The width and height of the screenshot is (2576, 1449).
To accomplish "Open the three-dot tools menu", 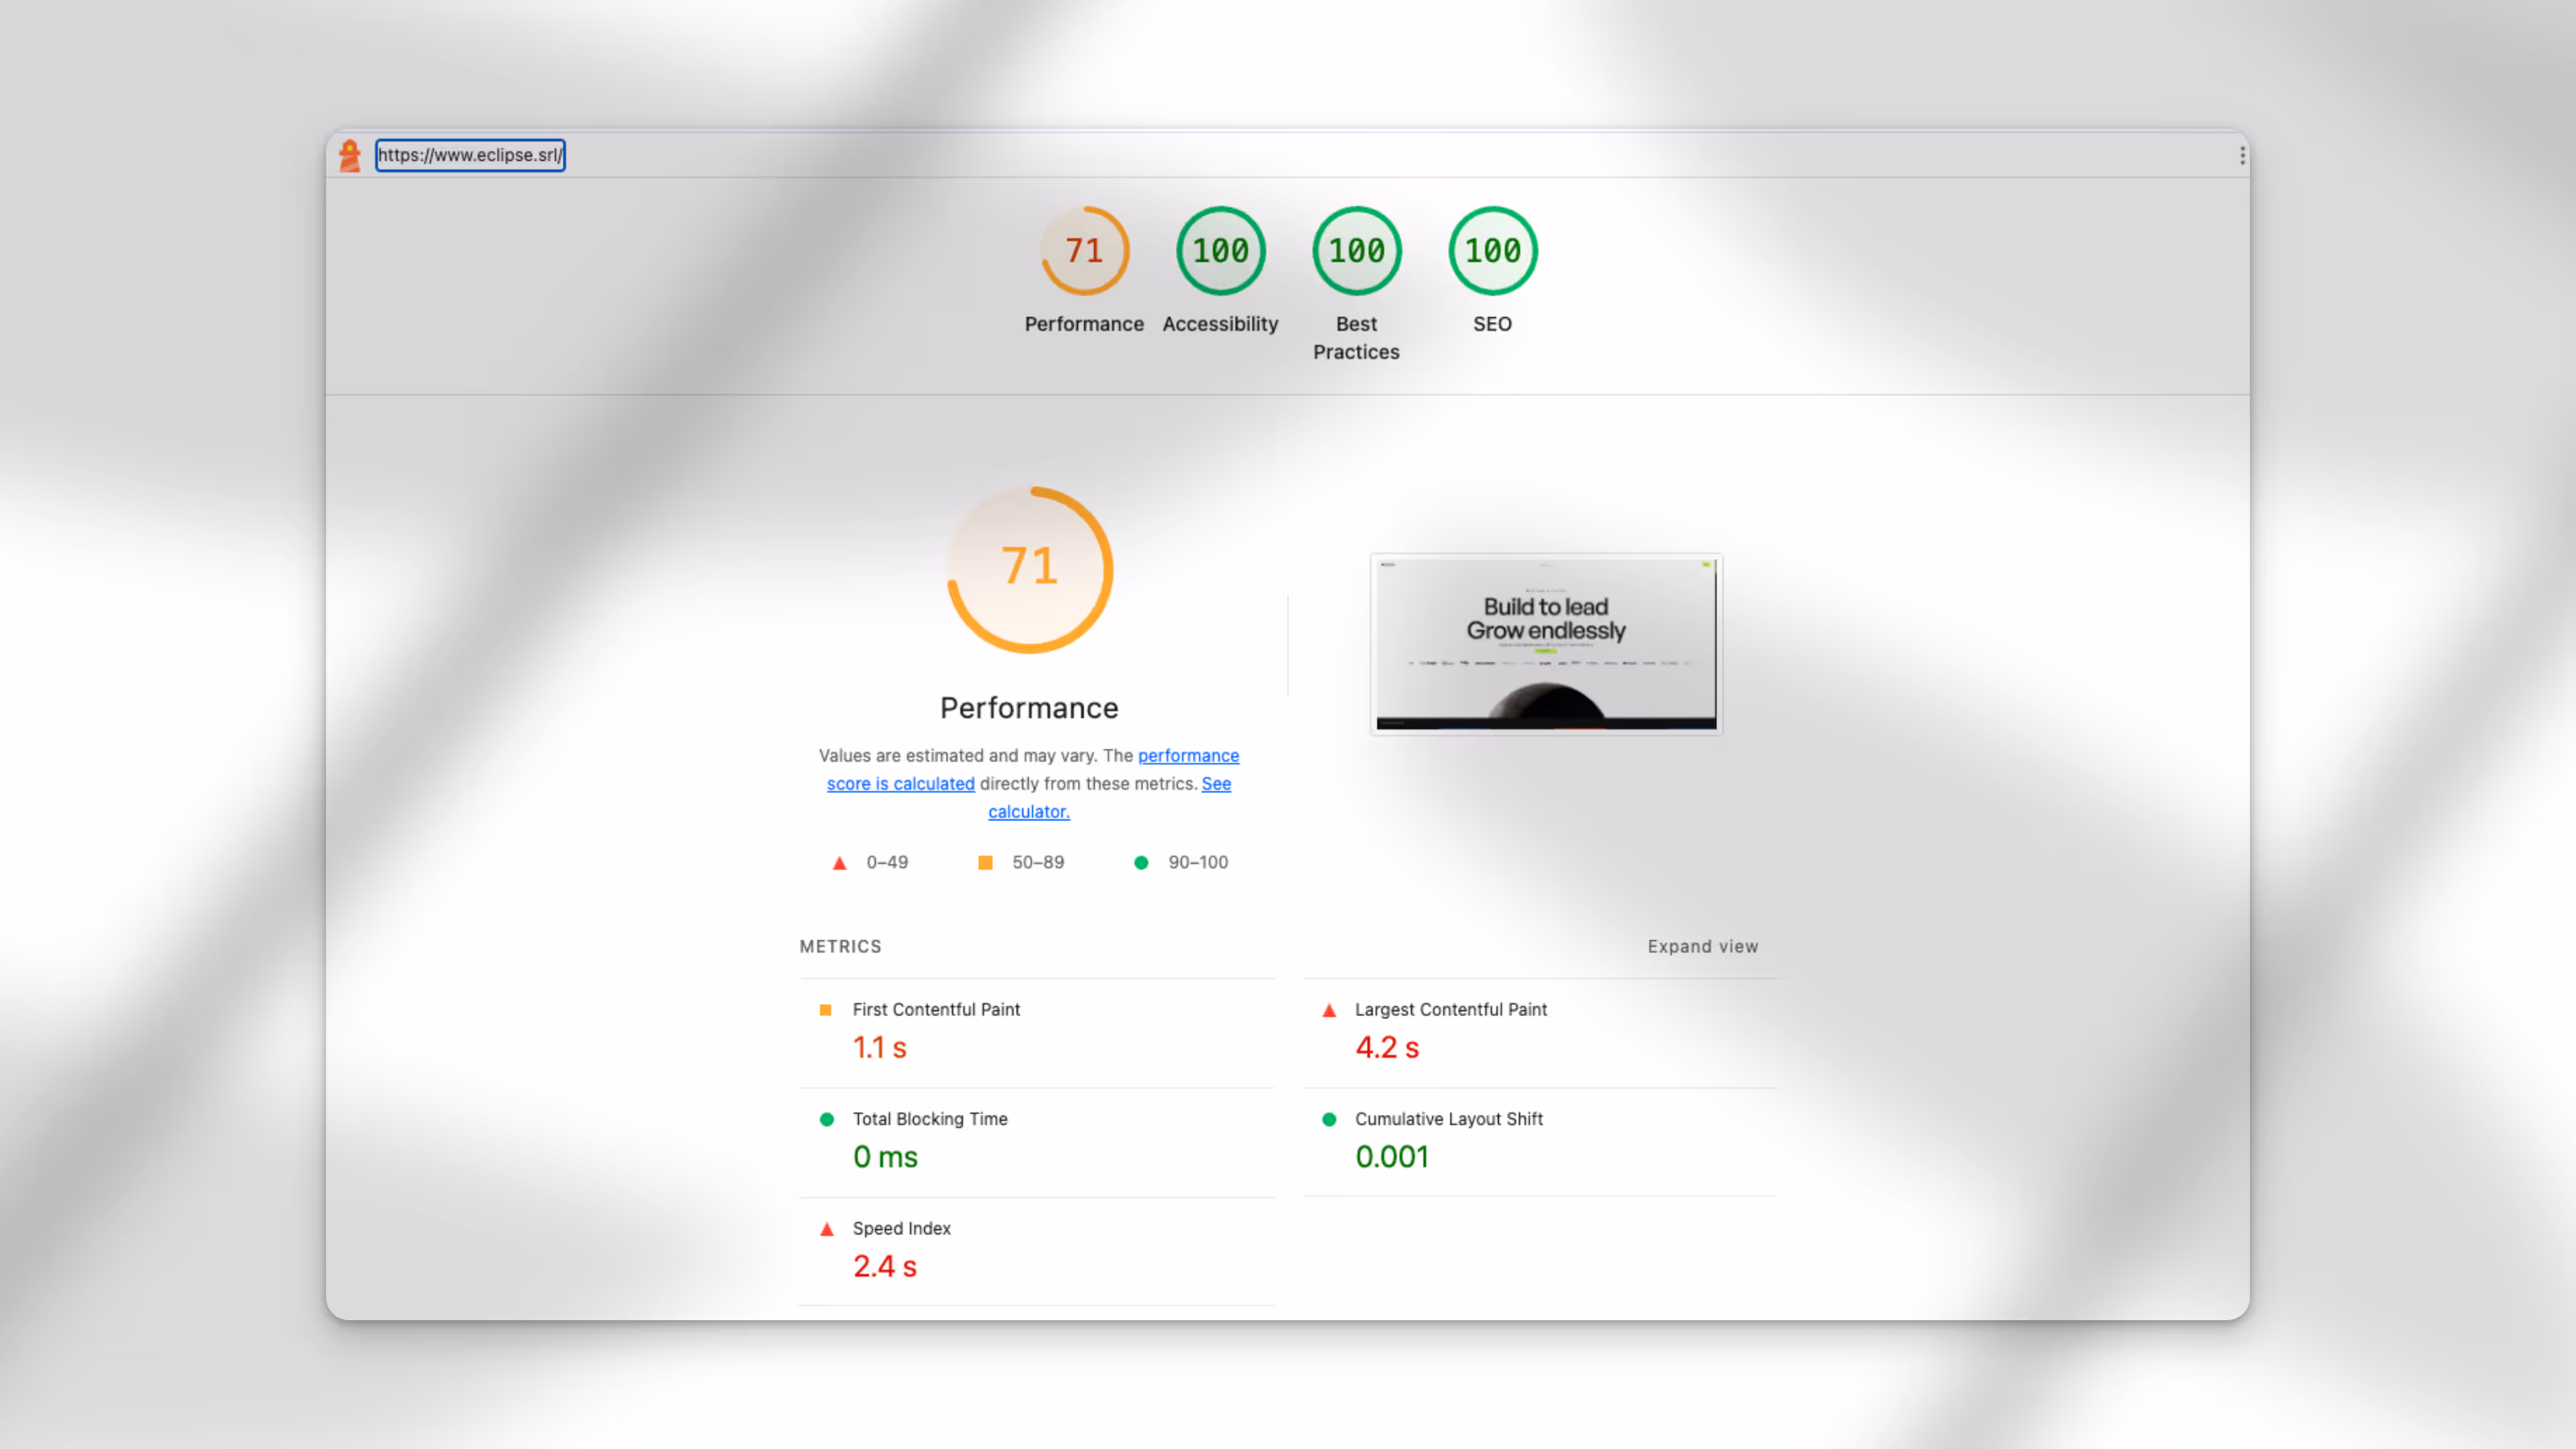I will coord(2242,155).
